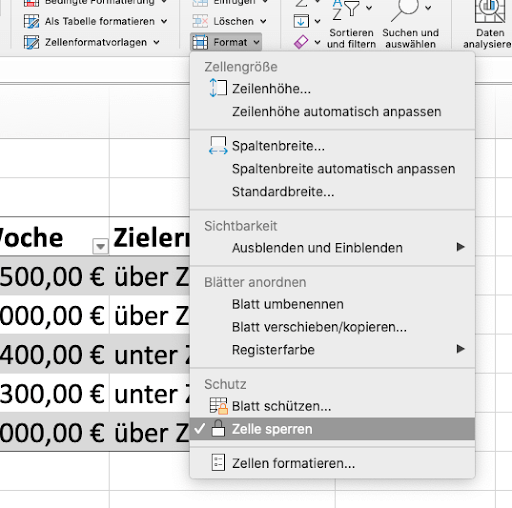Click the Format ribbon icon
Viewport: 512px width, 508px height.
coord(200,42)
